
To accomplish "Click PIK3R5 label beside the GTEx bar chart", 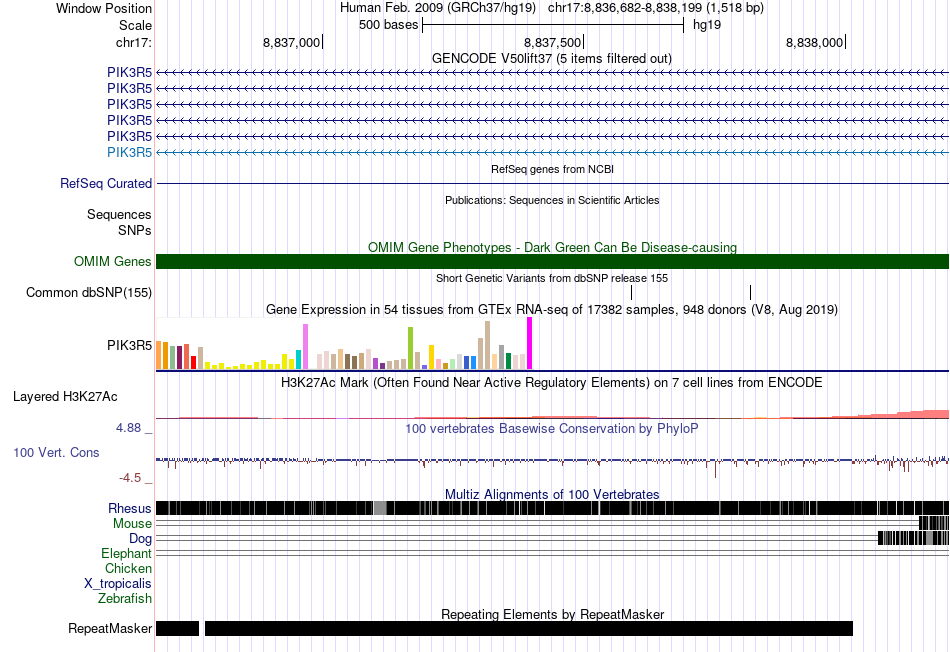I will tap(130, 345).
